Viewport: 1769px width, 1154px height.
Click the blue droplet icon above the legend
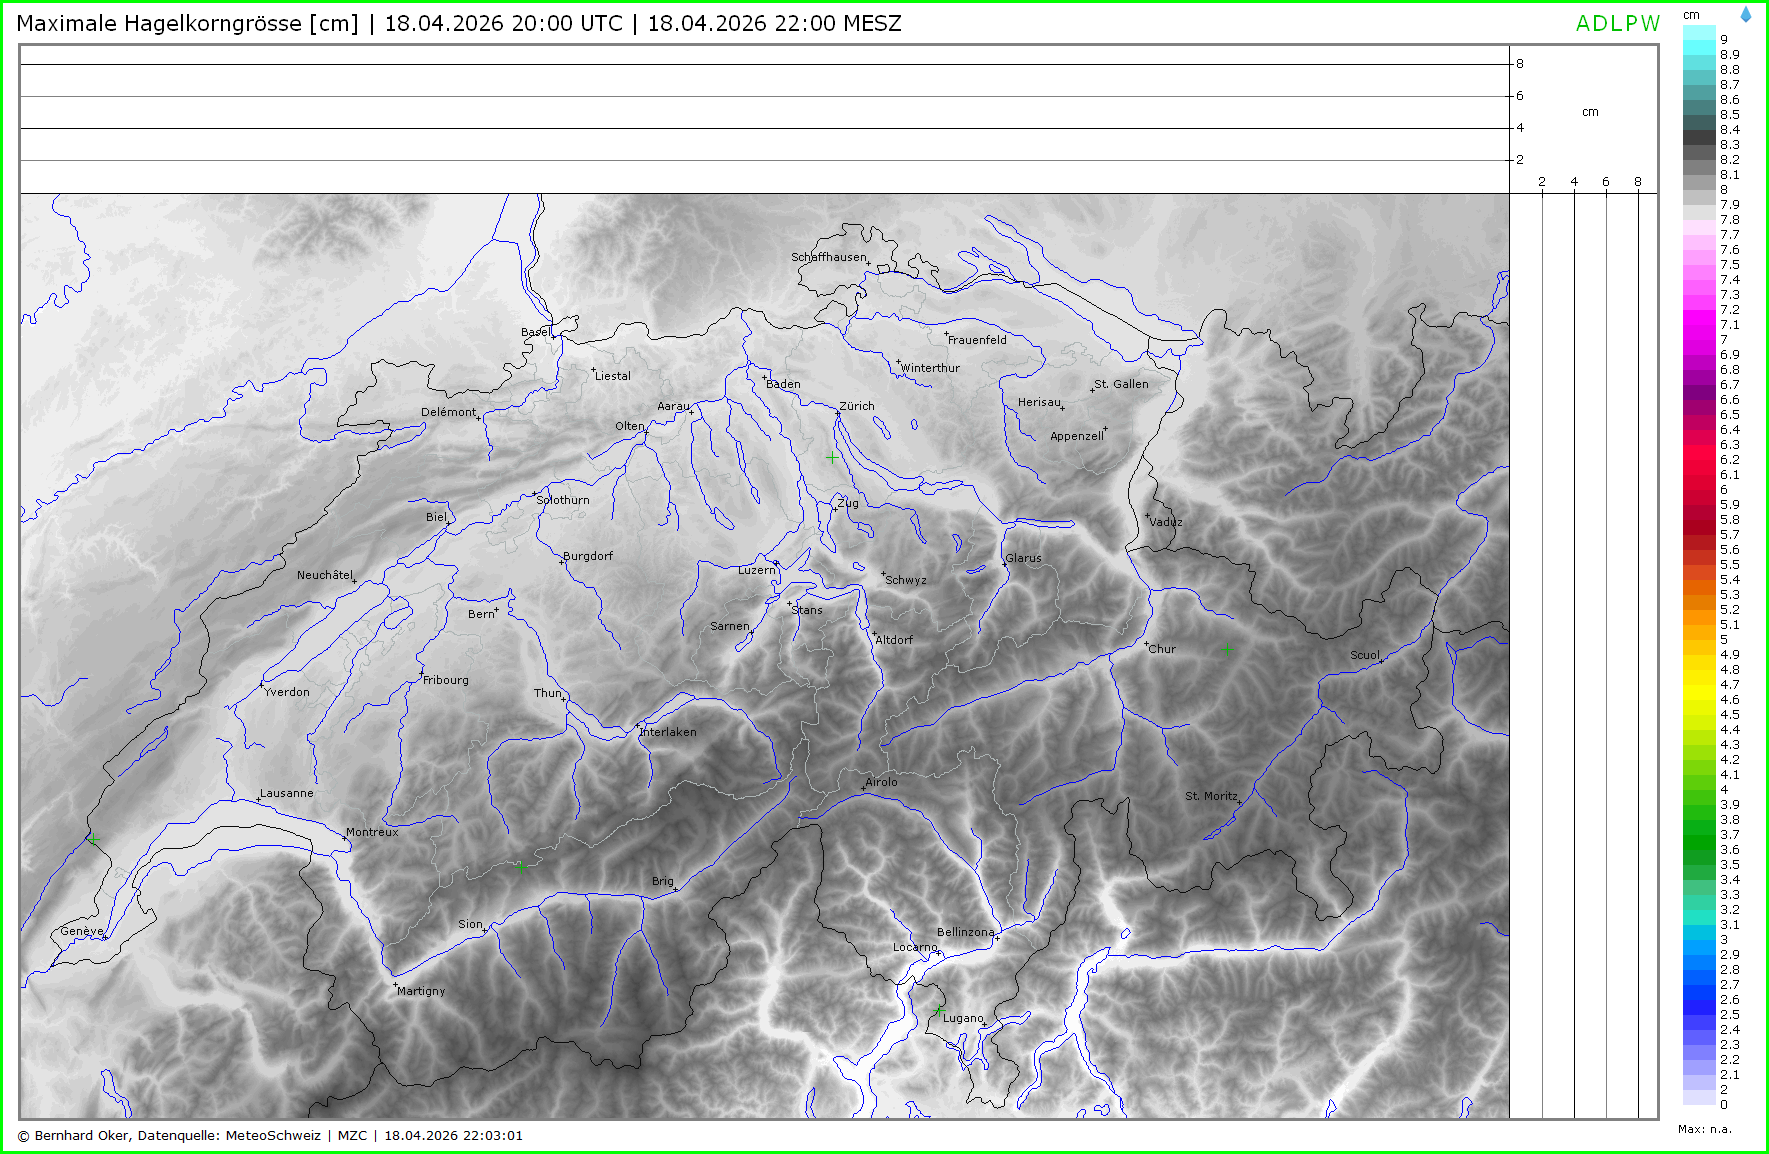pos(1746,15)
